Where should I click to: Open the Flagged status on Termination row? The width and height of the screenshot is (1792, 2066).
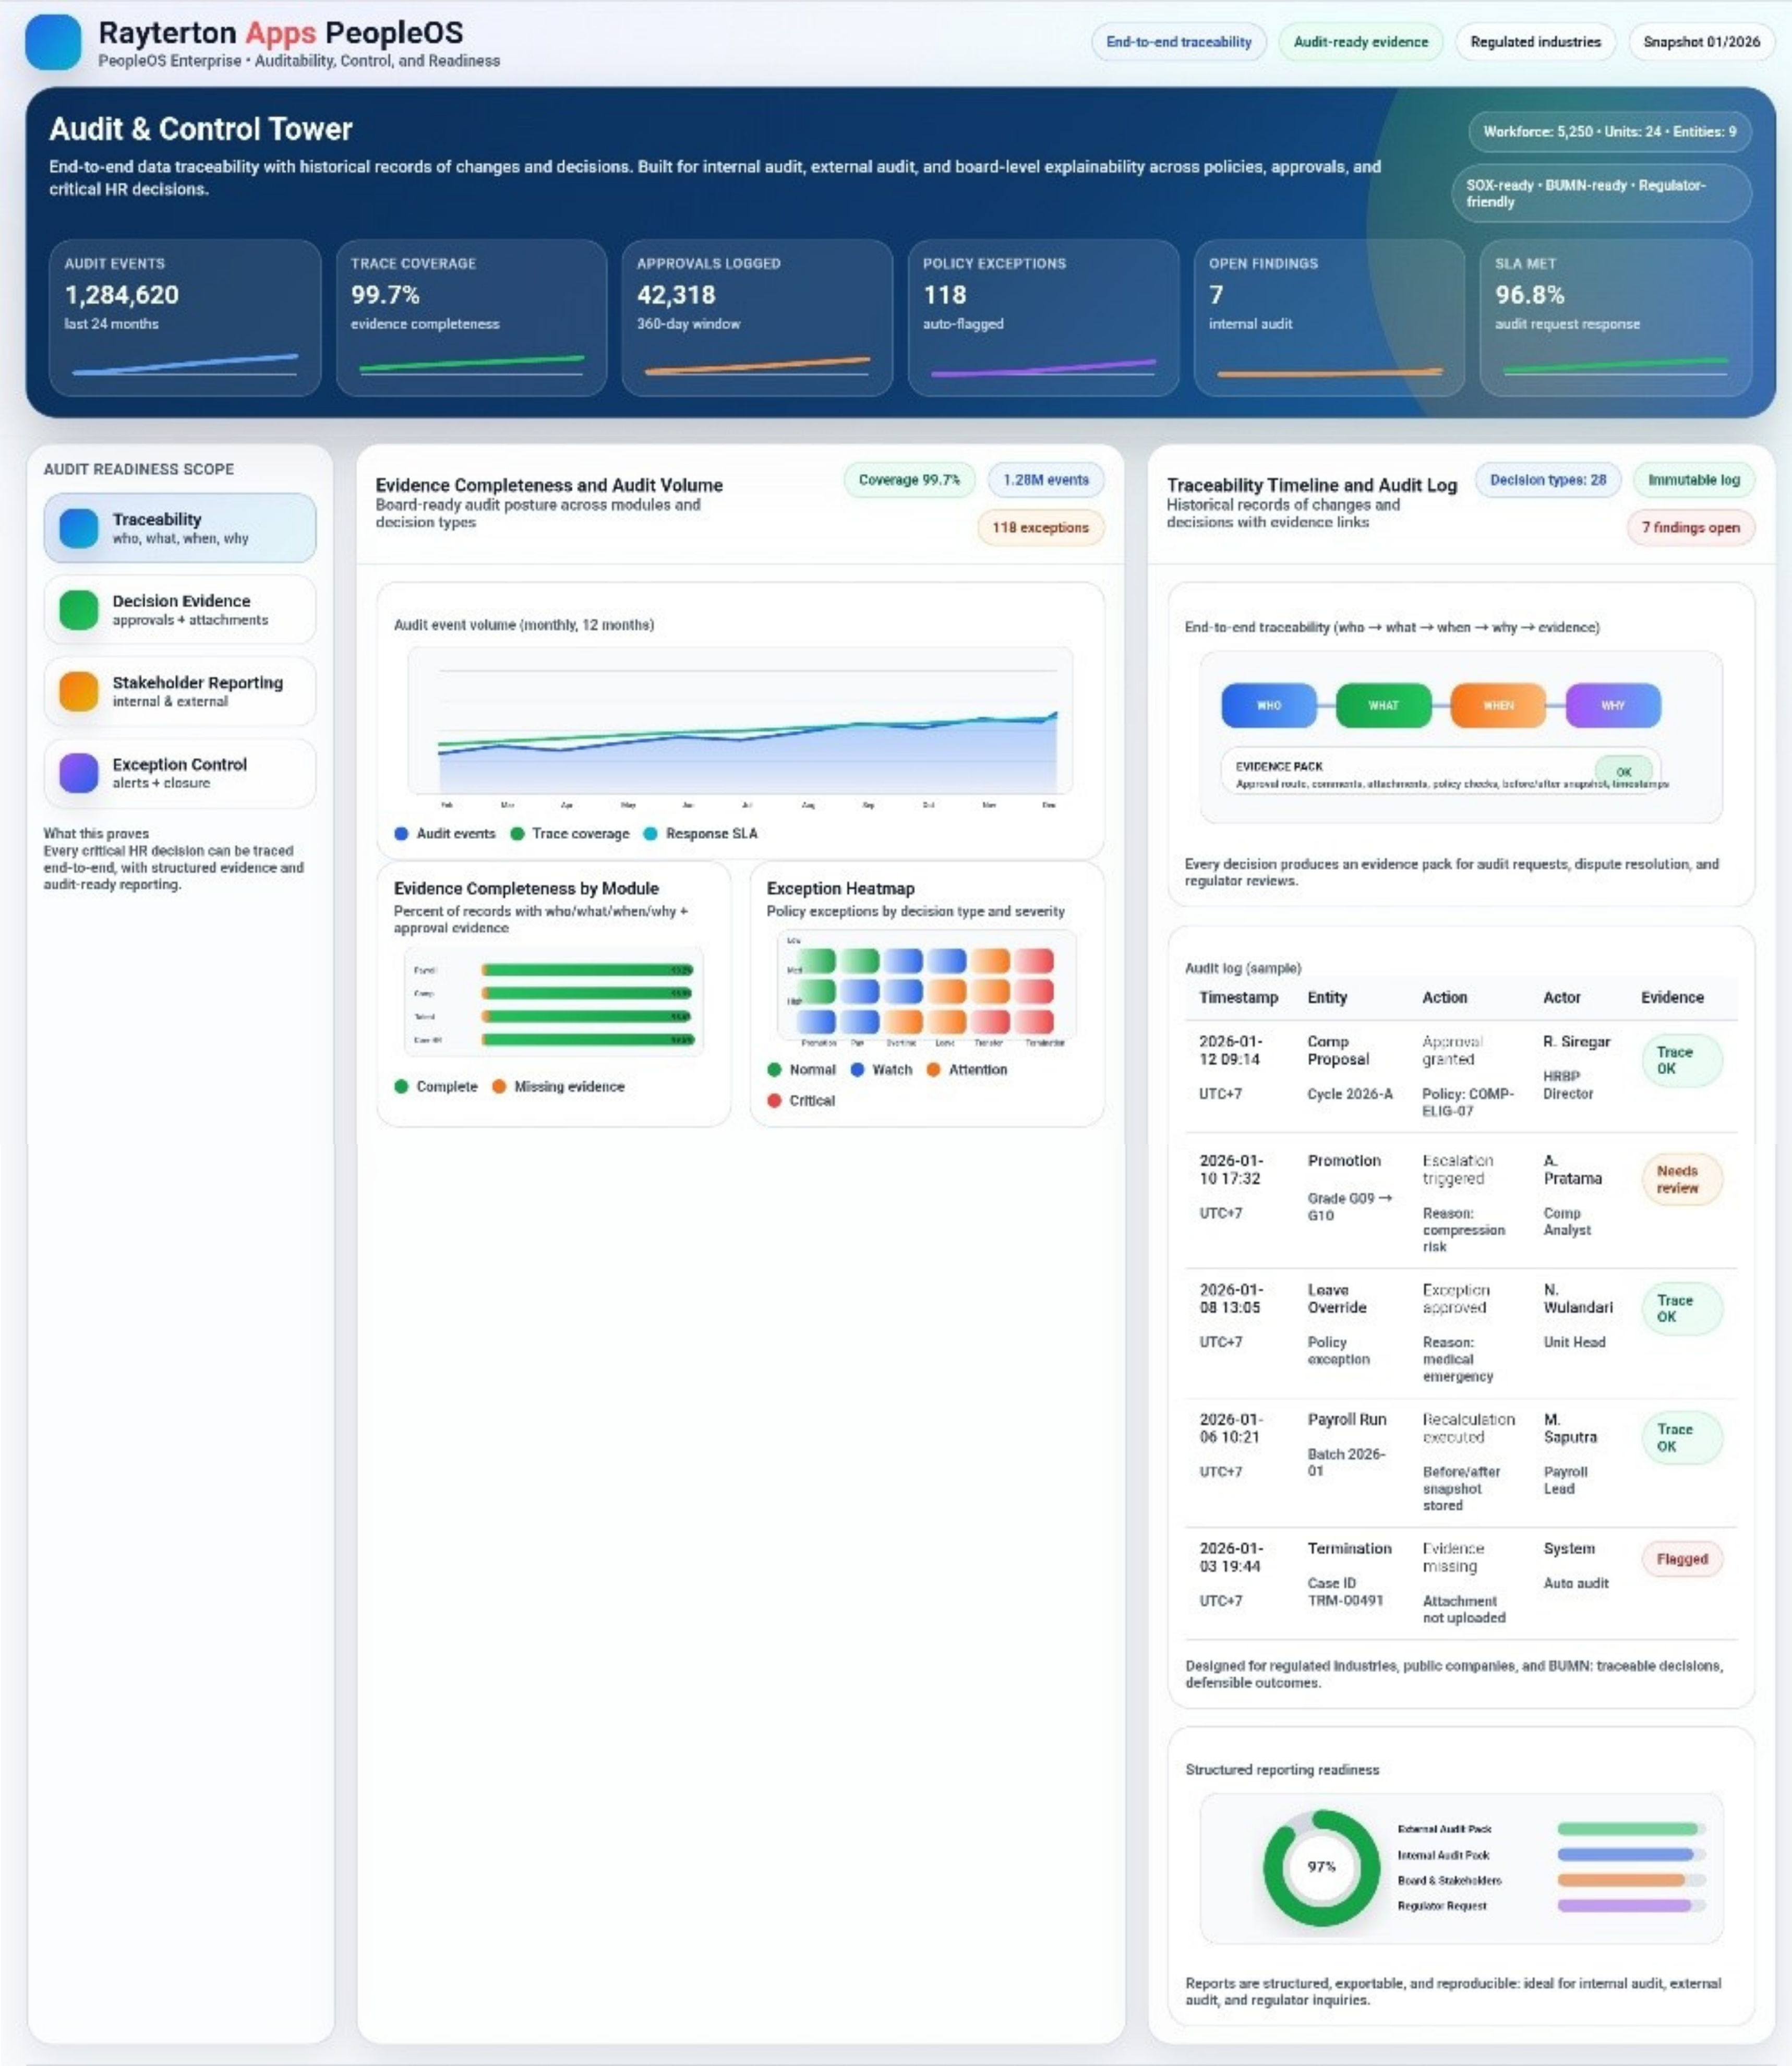coord(1681,1558)
